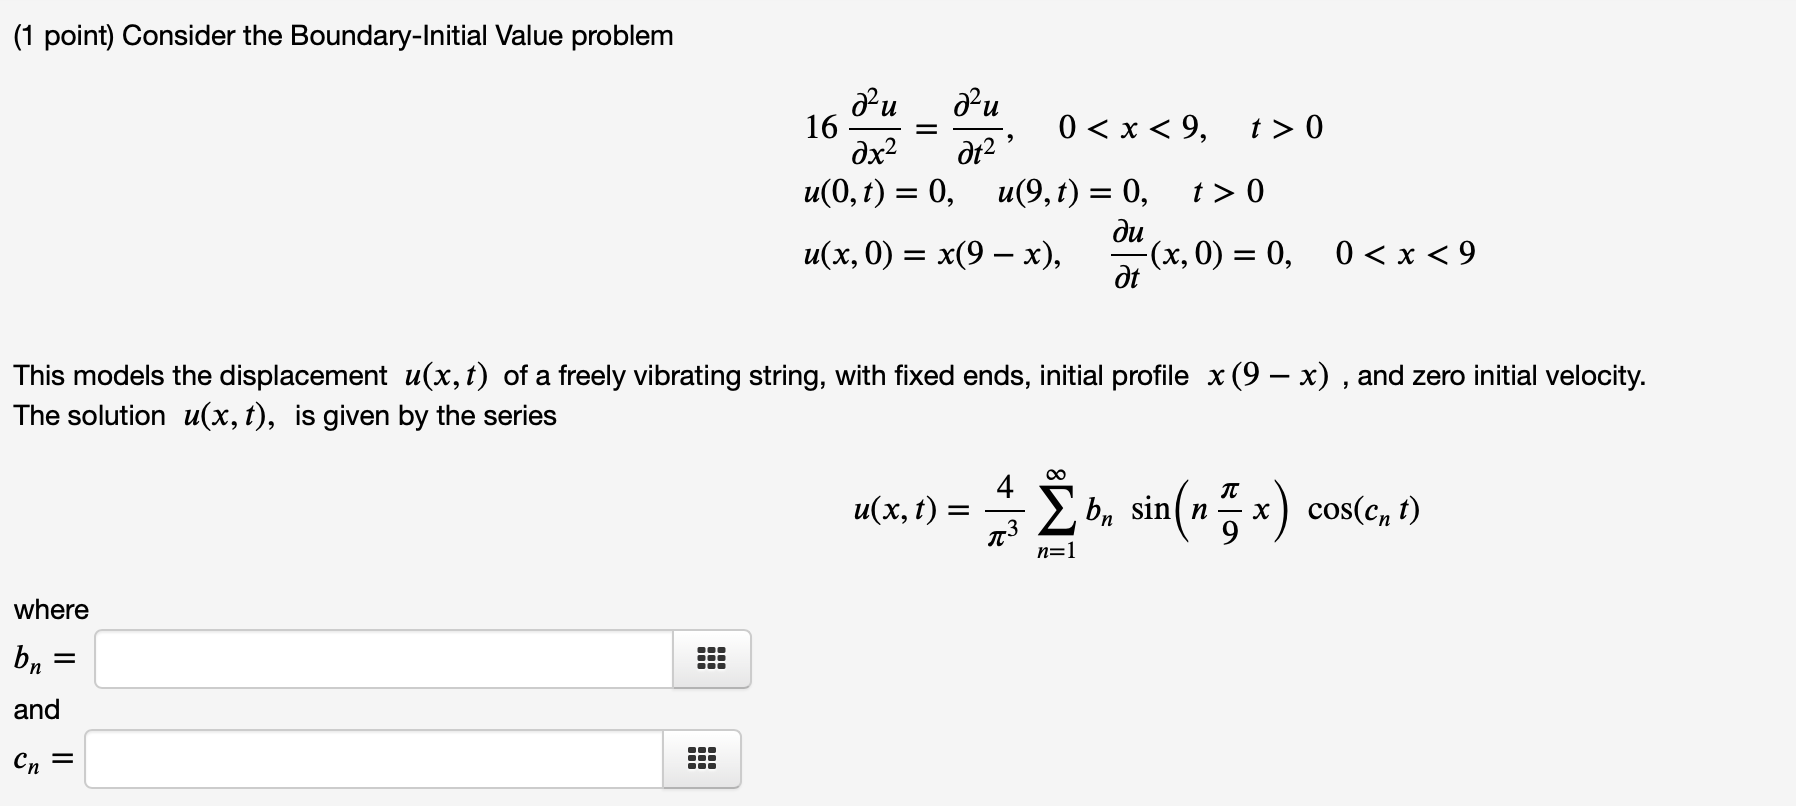This screenshot has width=1796, height=806.
Task: Place cursor in the empty cn input box
Action: tap(375, 760)
